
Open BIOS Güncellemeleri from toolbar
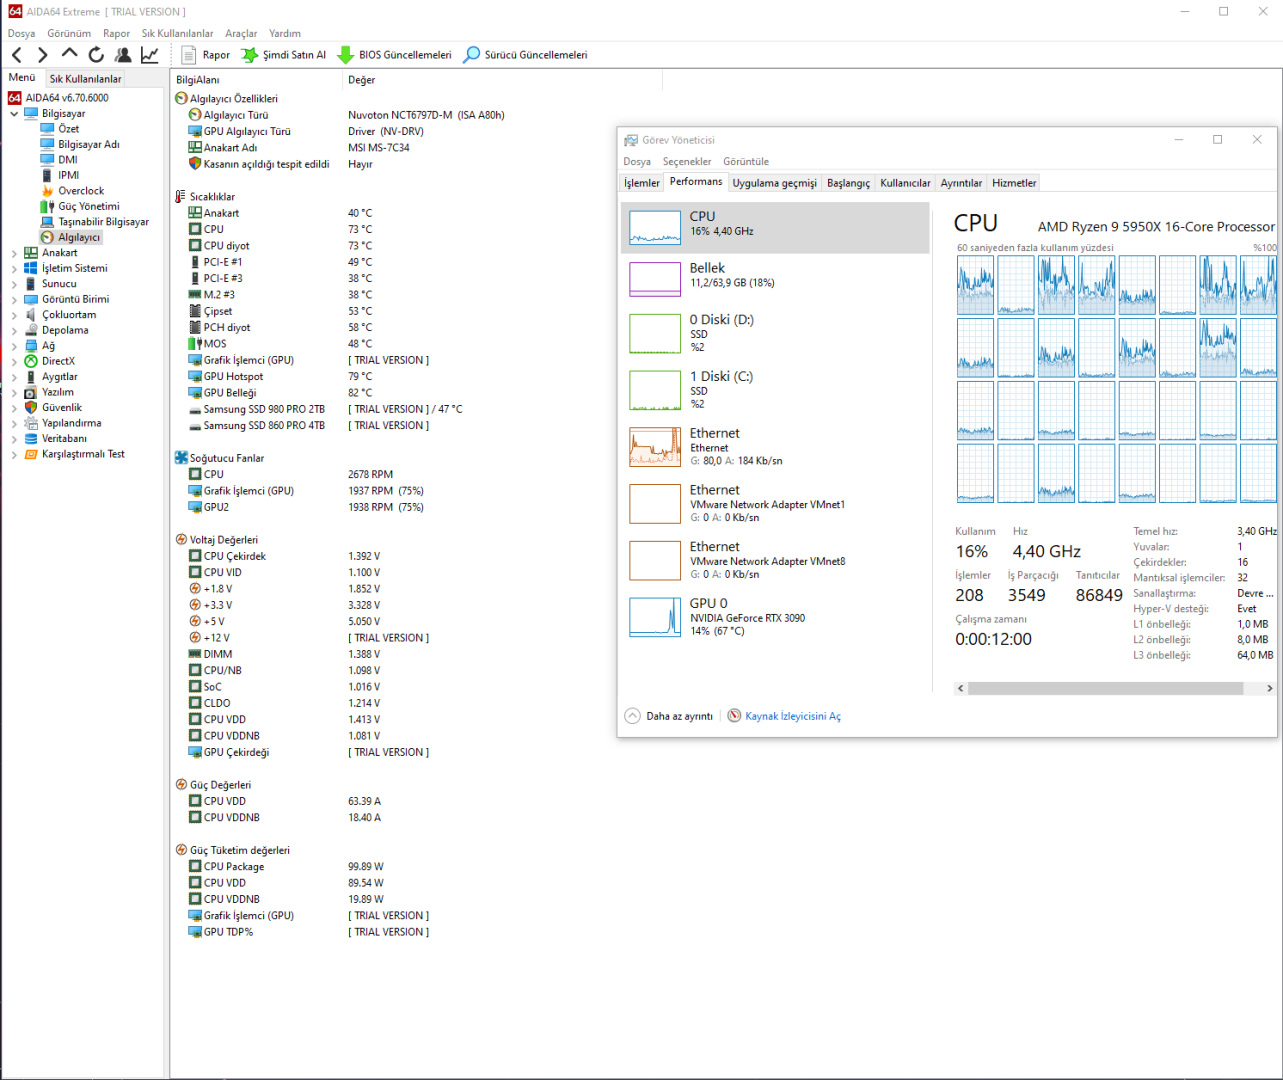395,55
